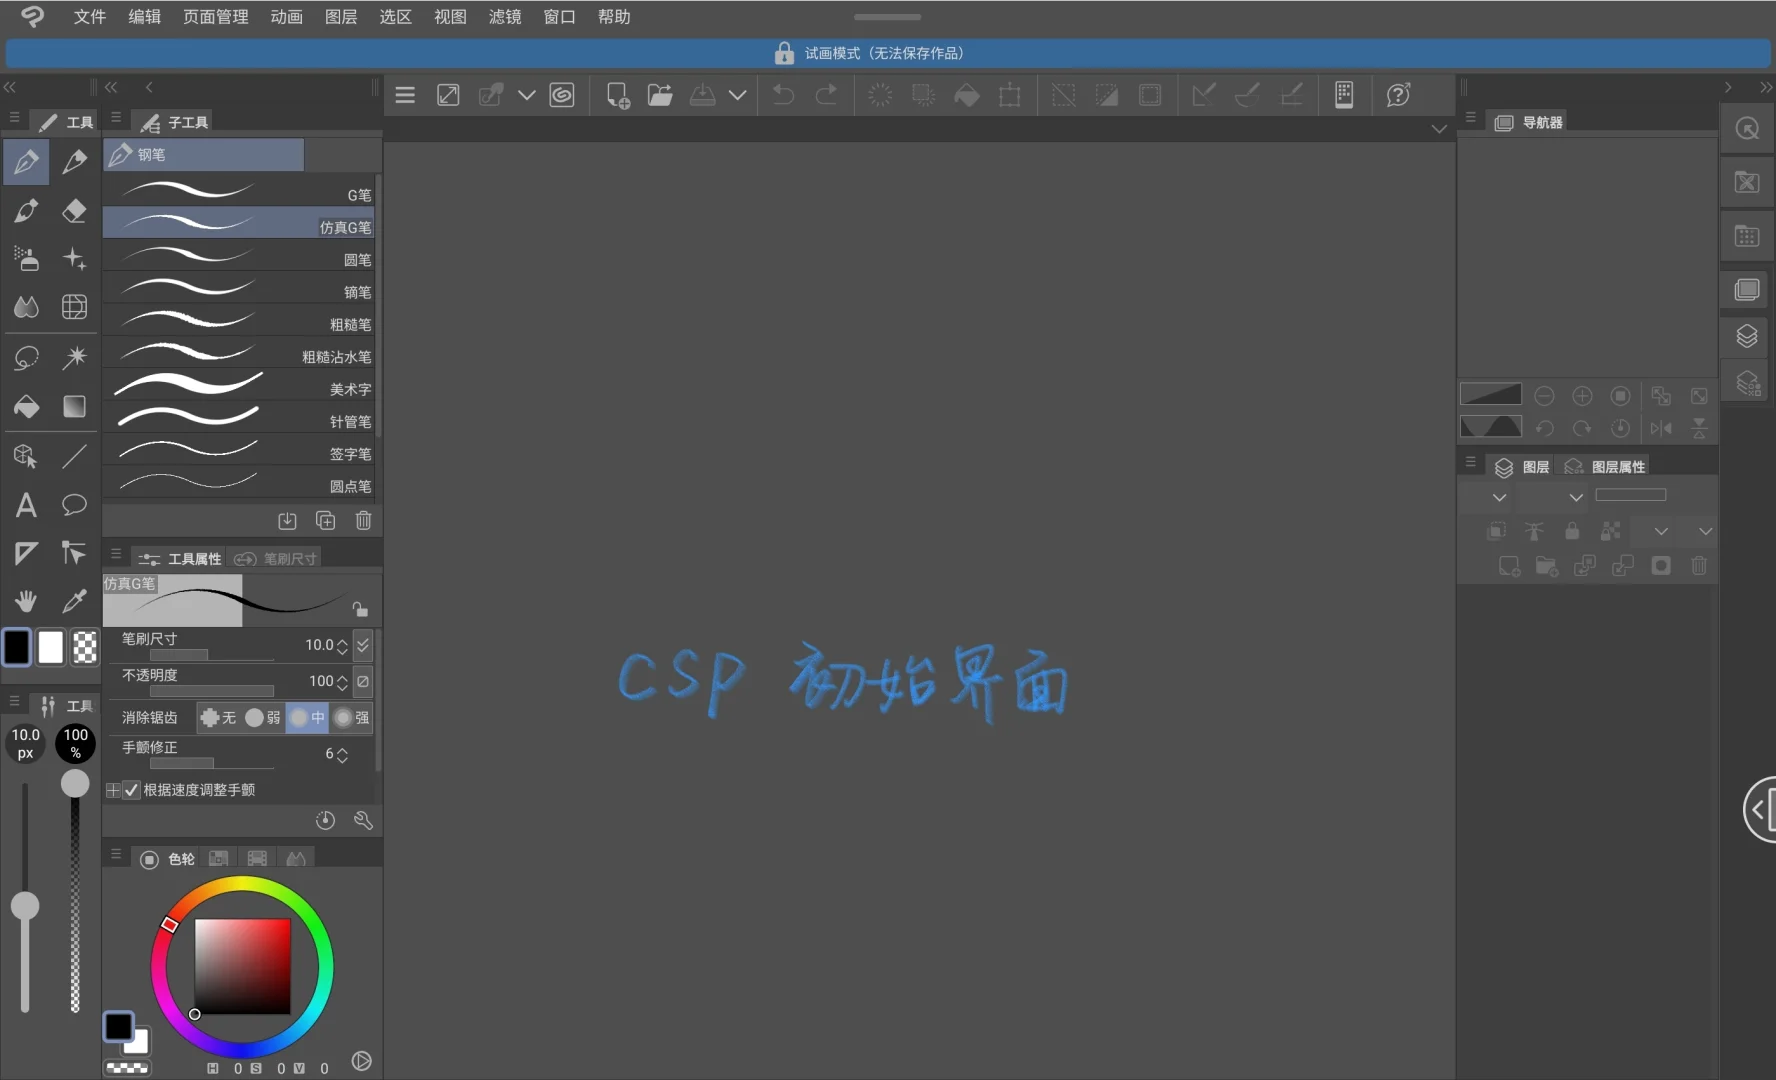Select the Blend (water drops) tool
The height and width of the screenshot is (1080, 1776).
click(27, 307)
